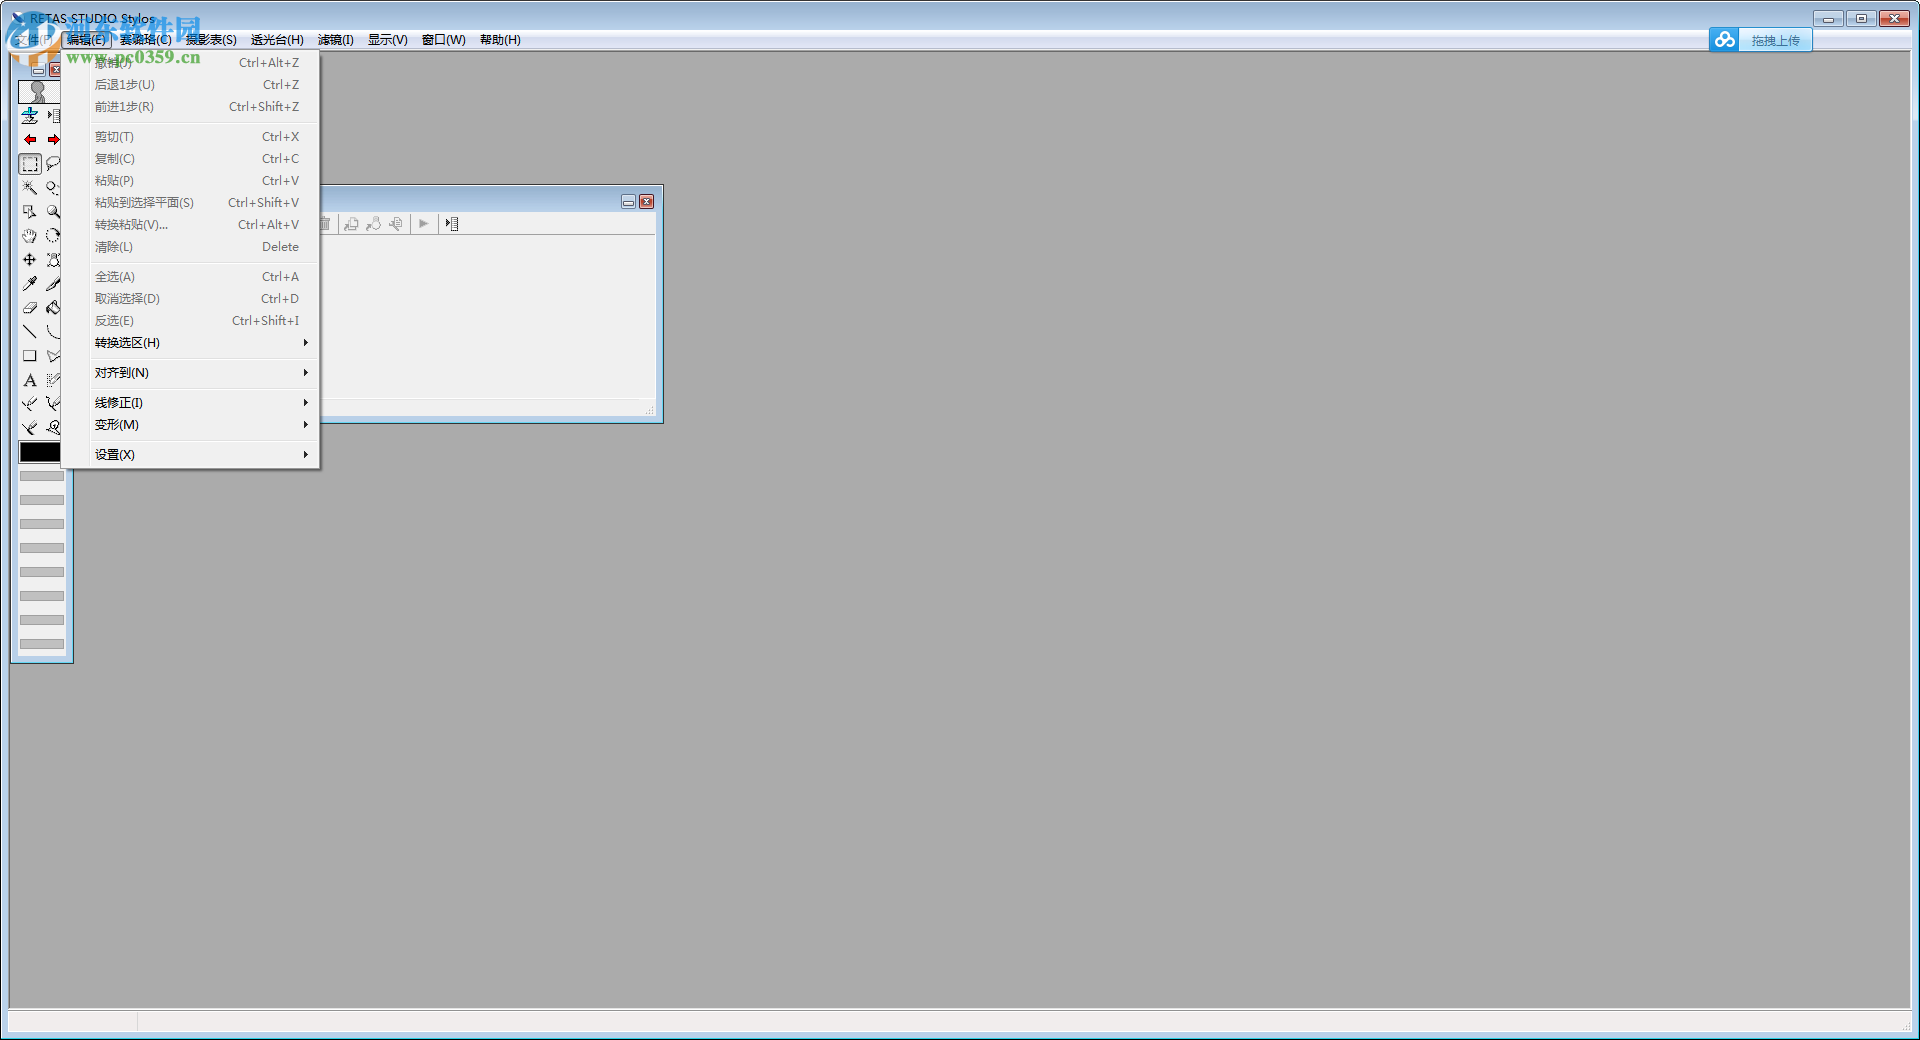The width and height of the screenshot is (1920, 1040).
Task: Click the resize grip of the small panel
Action: point(649,410)
